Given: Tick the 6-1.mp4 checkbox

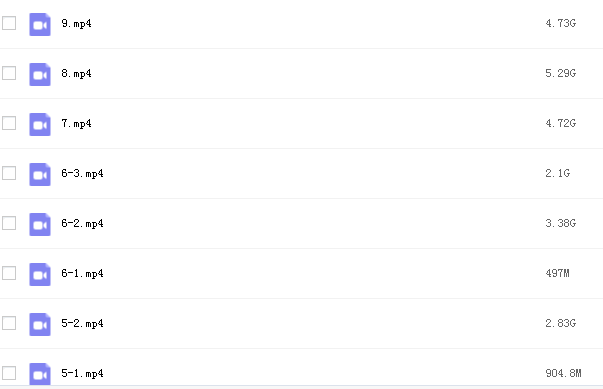Looking at the screenshot, I should point(9,273).
